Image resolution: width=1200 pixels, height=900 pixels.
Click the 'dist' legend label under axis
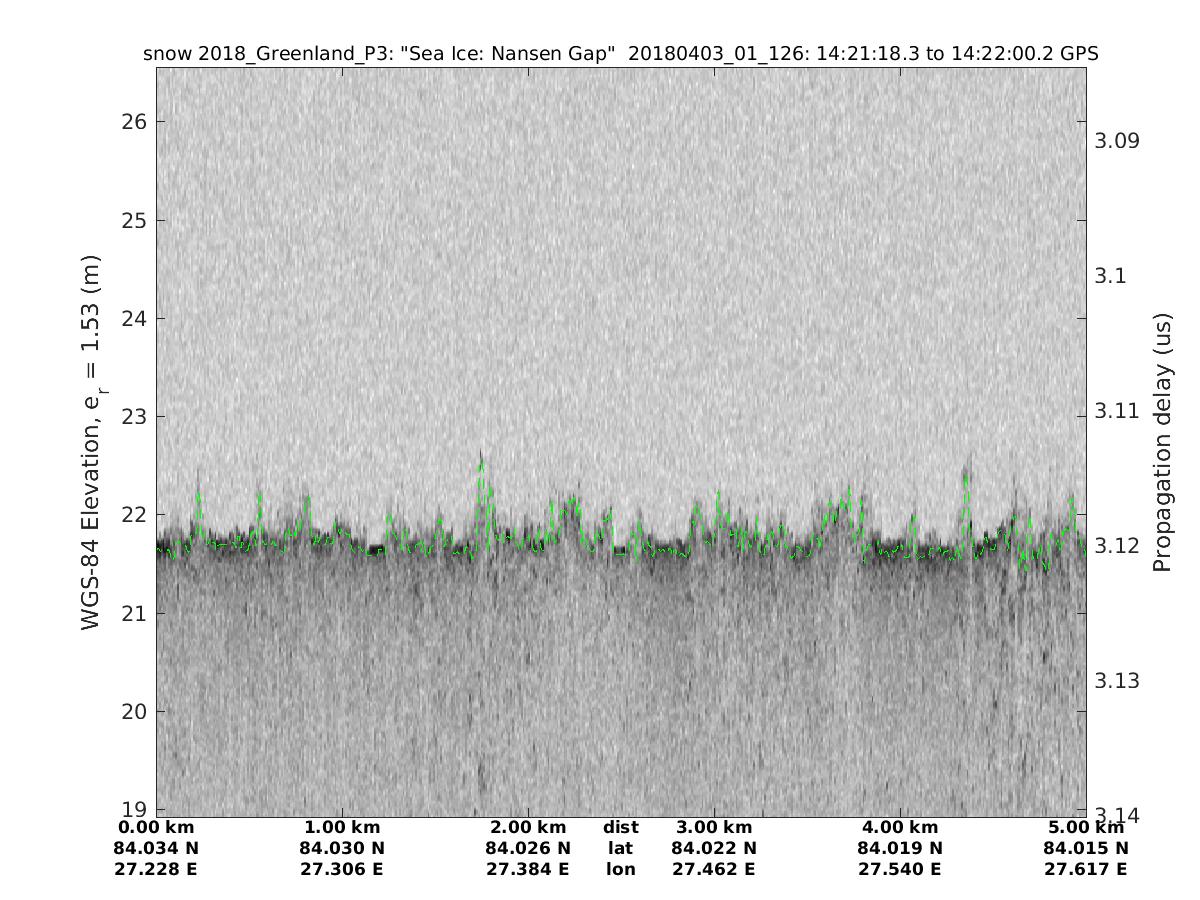(620, 828)
